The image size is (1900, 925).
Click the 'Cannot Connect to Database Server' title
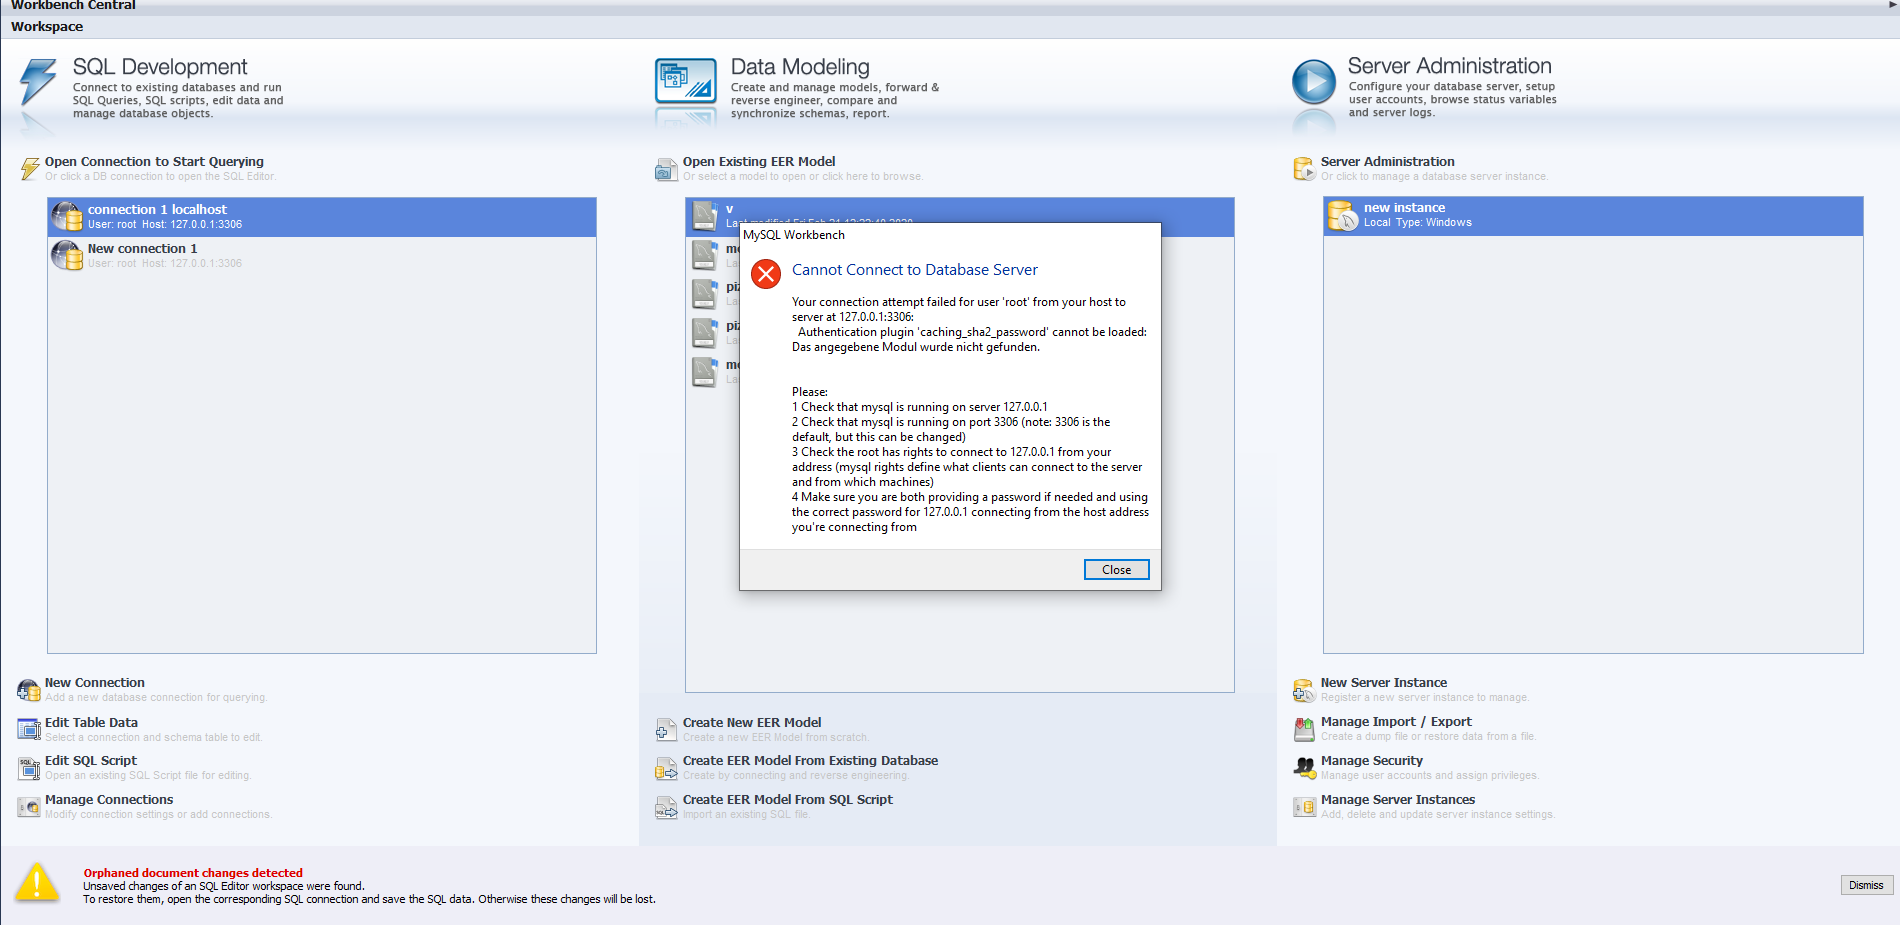tap(915, 270)
